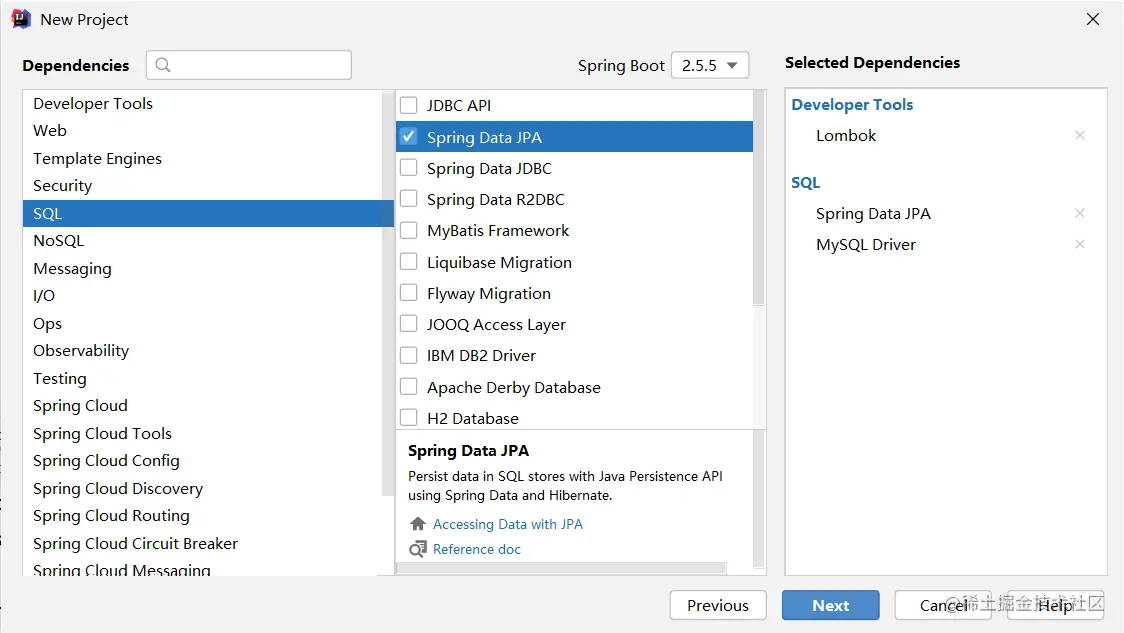Viewport: 1124px width, 633px height.
Task: Open the Accessing Data with JPA link
Action: (507, 524)
